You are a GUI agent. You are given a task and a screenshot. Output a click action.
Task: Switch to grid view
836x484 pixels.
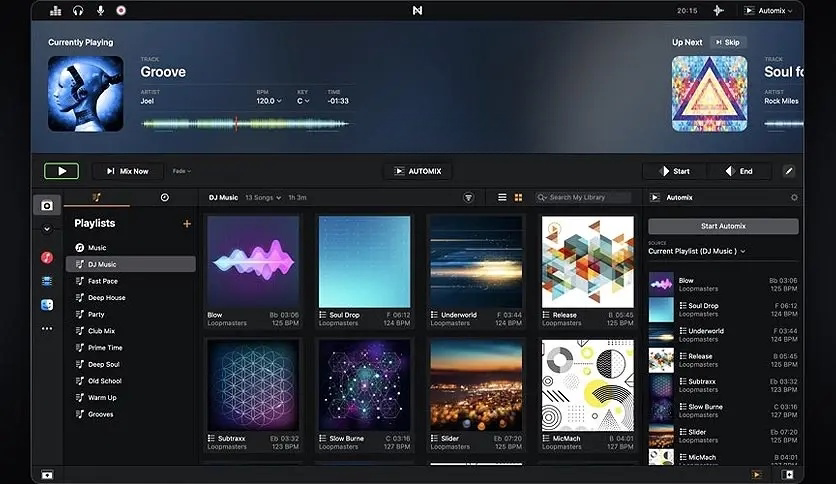tap(518, 197)
